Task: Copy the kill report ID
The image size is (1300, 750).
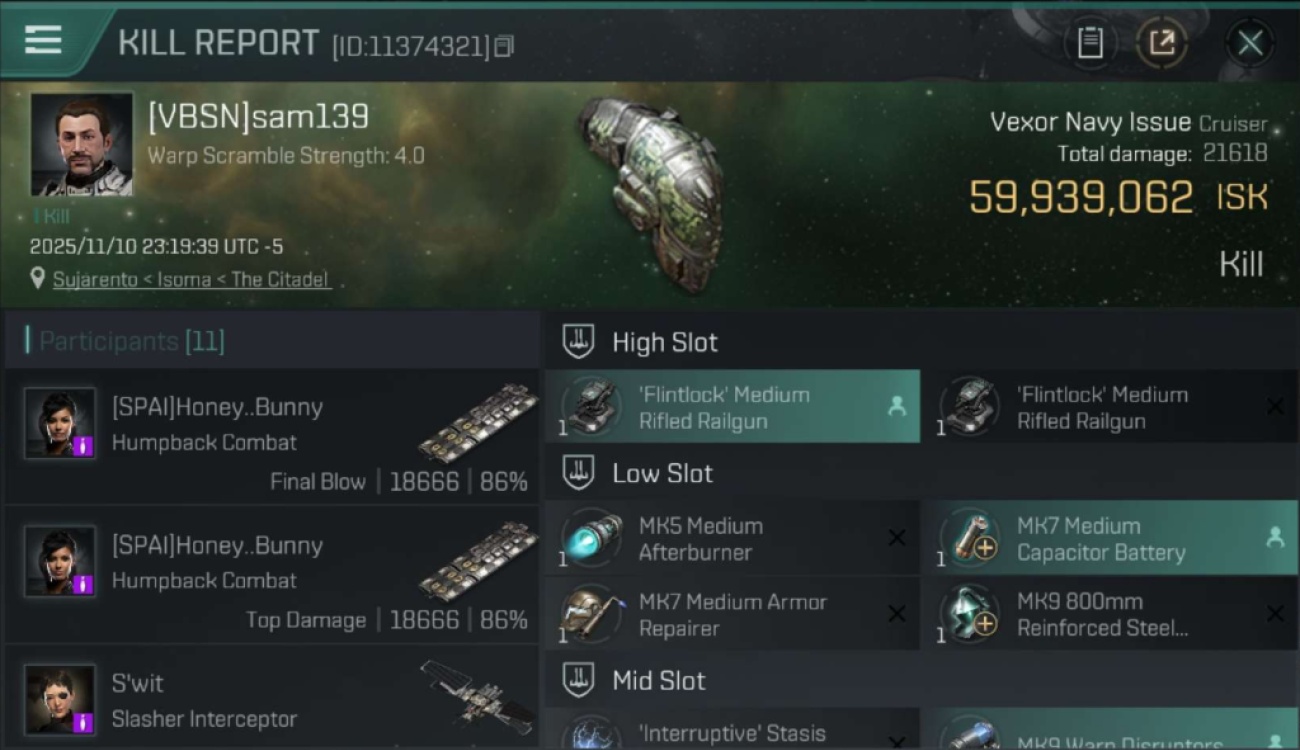Action: point(504,46)
